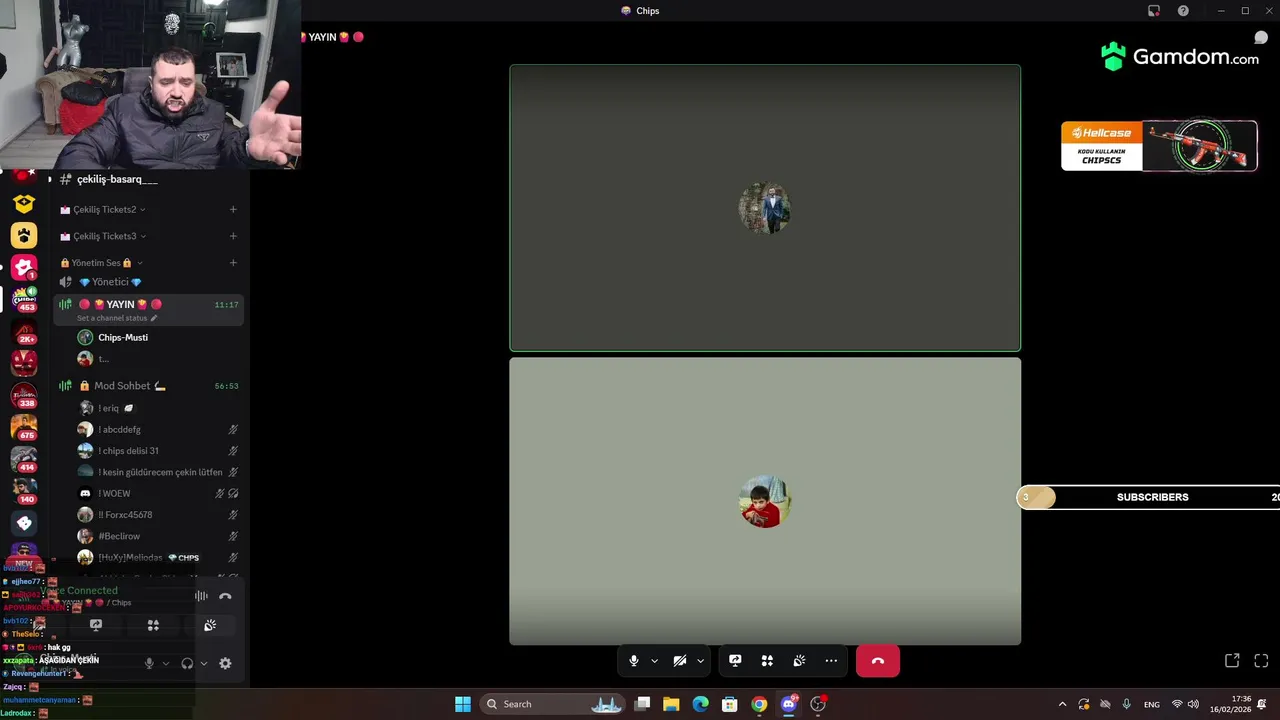This screenshot has width=1280, height=720.
Task: Collapse the Çekiliş Tickets3 category
Action: tap(103, 236)
